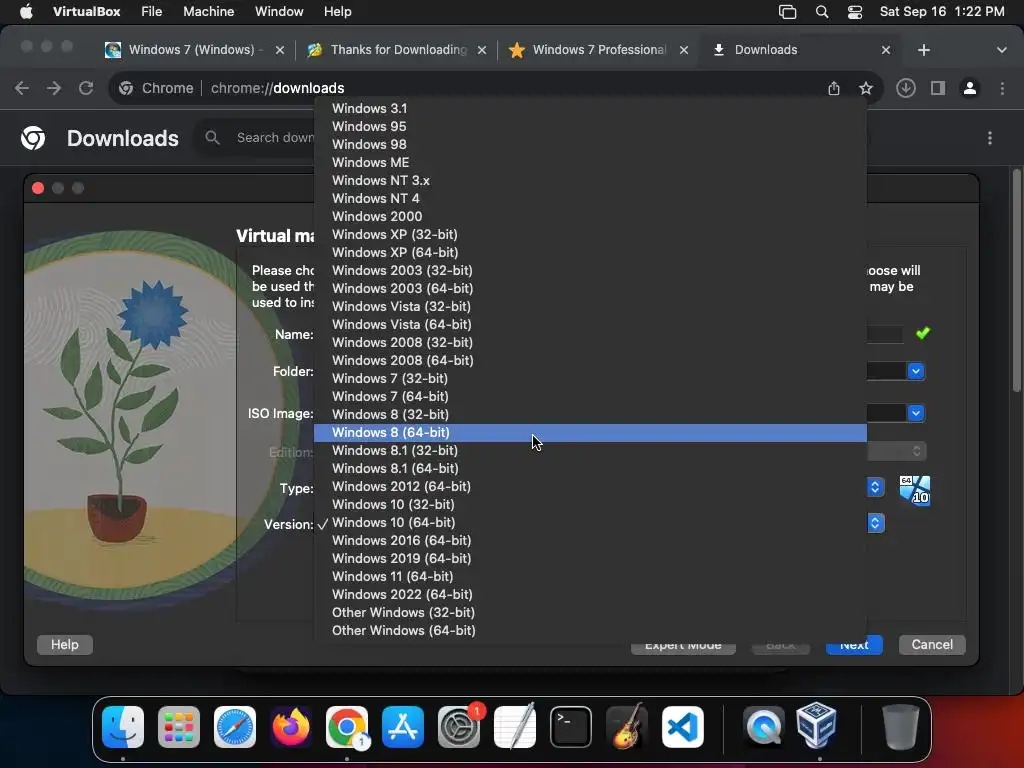This screenshot has width=1024, height=768.
Task: Select Windows 3.1 entry
Action: (590, 108)
